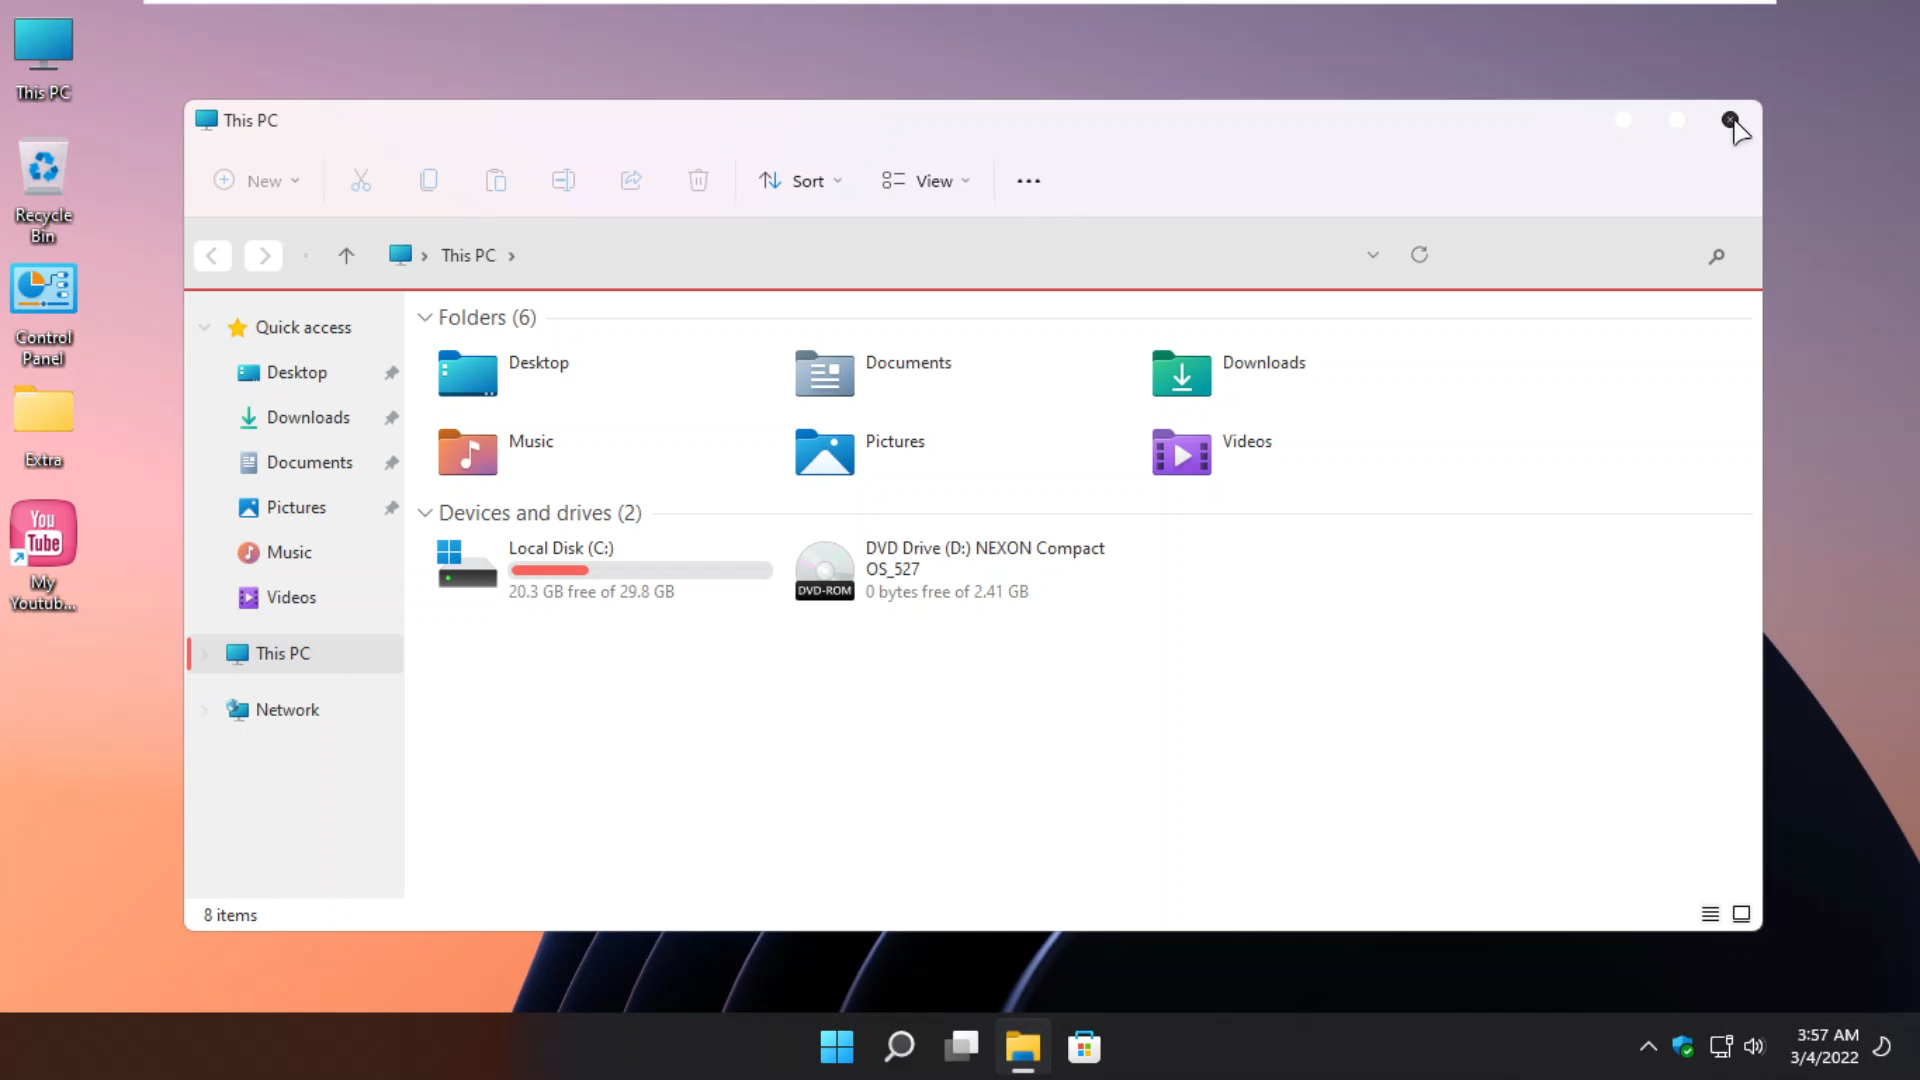Viewport: 1920px width, 1080px height.
Task: Select DVD Drive (D:) NEXON Compact
Action: click(950, 569)
